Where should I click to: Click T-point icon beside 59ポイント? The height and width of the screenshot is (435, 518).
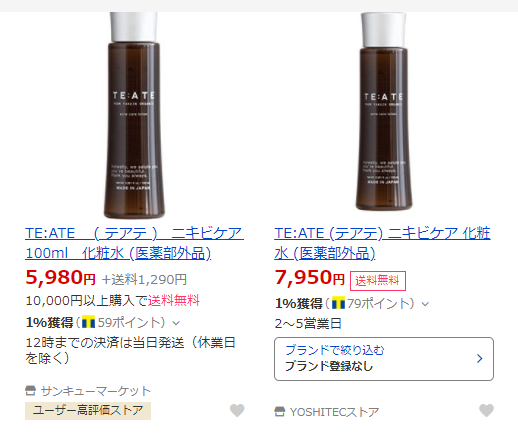point(89,322)
